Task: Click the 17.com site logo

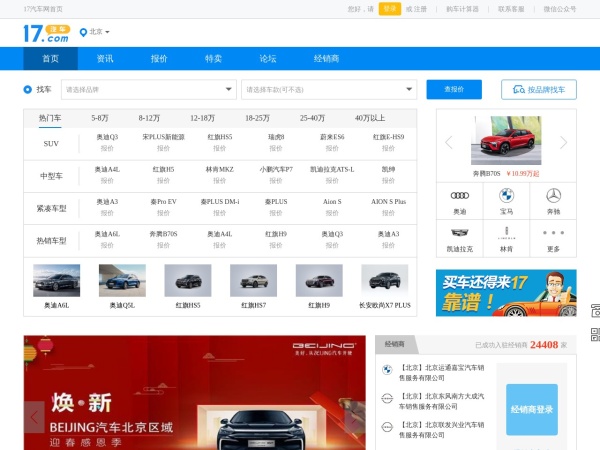Action: (x=46, y=33)
